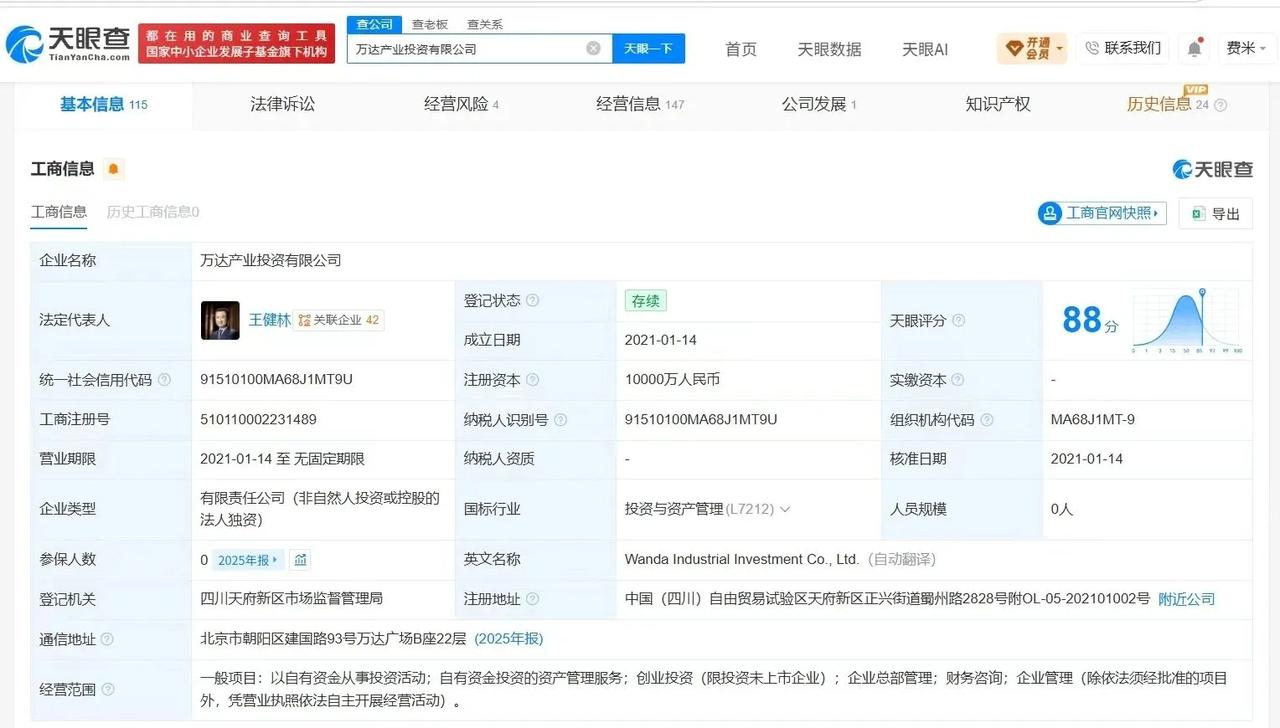Select the 基本信息 tab
The height and width of the screenshot is (728, 1280).
pyautogui.click(x=103, y=104)
